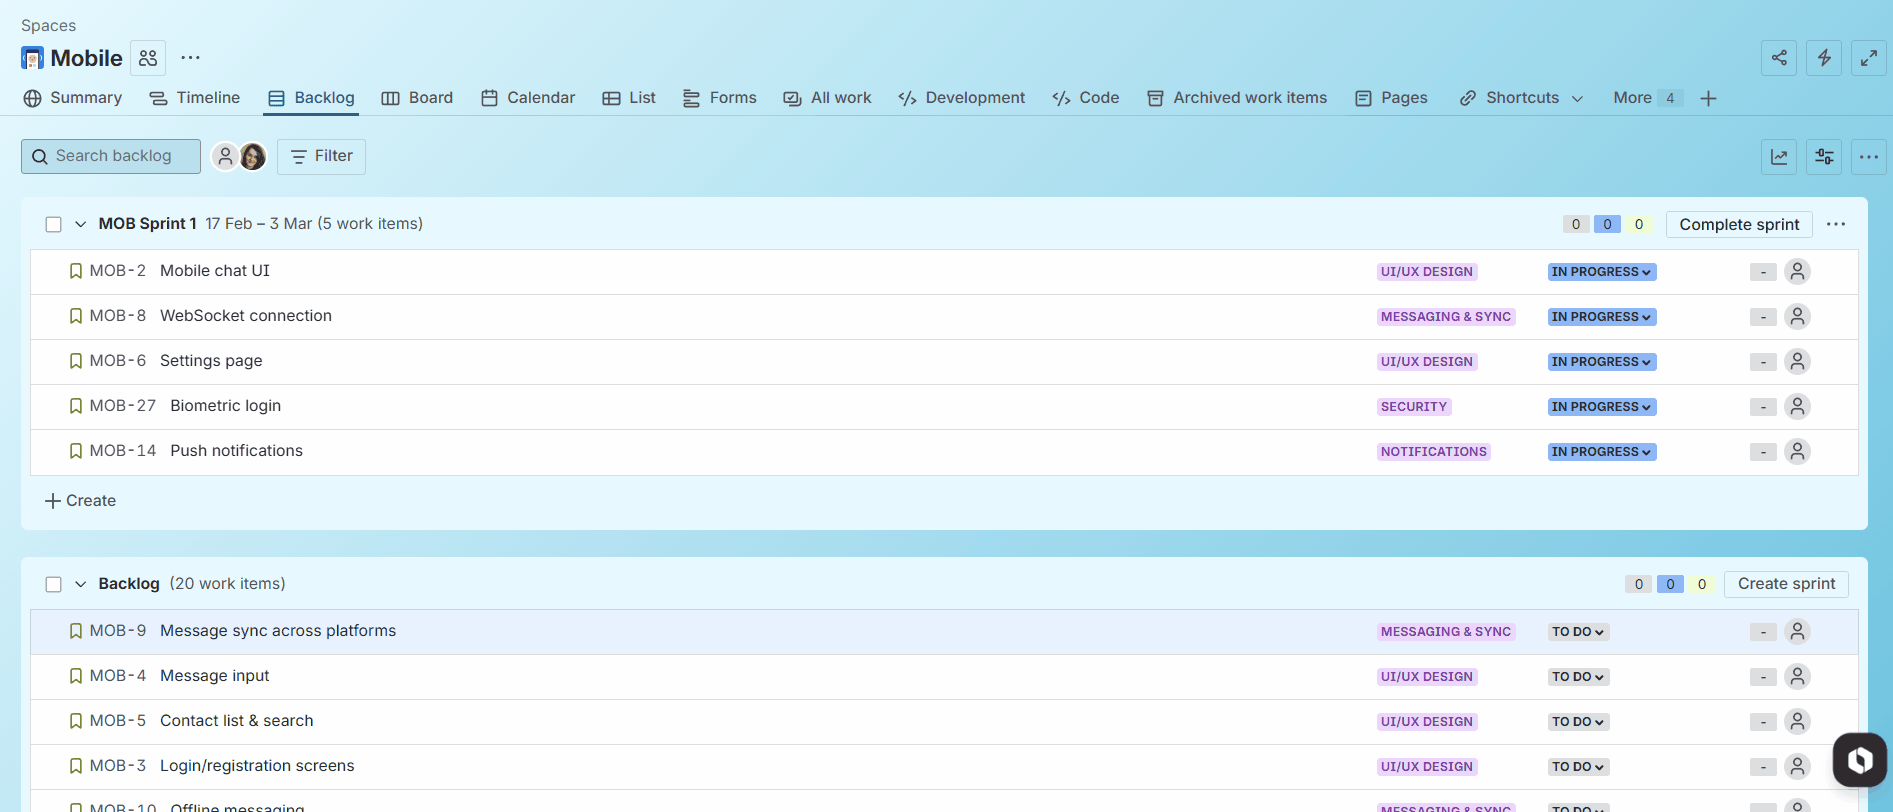1893x812 pixels.
Task: Open the floating chat assistant icon
Action: pos(1860,760)
